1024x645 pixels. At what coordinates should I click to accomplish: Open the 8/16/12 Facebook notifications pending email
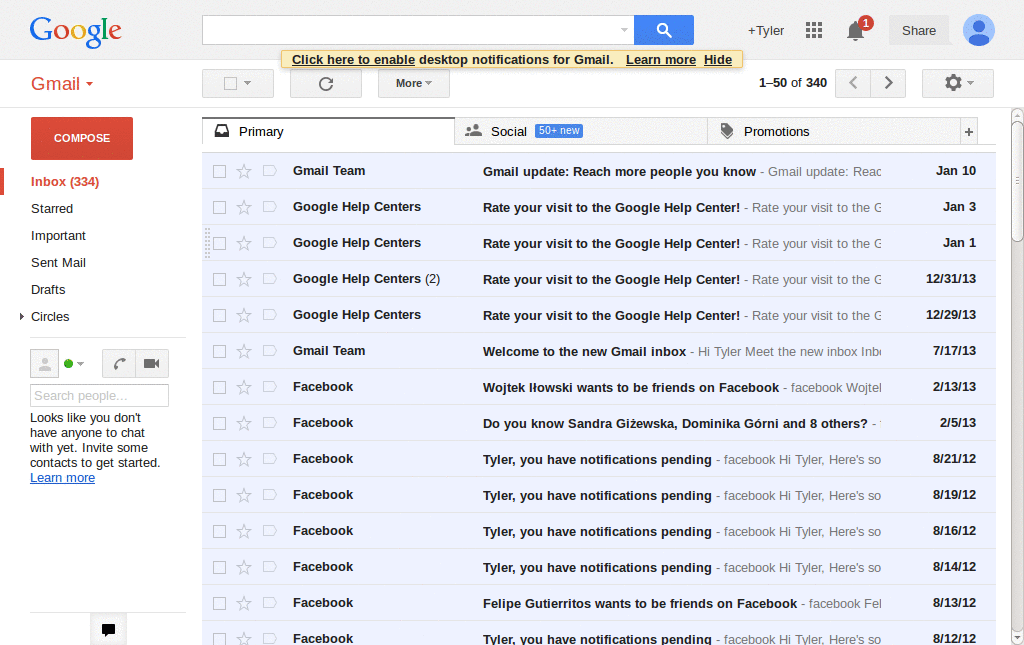599,531
